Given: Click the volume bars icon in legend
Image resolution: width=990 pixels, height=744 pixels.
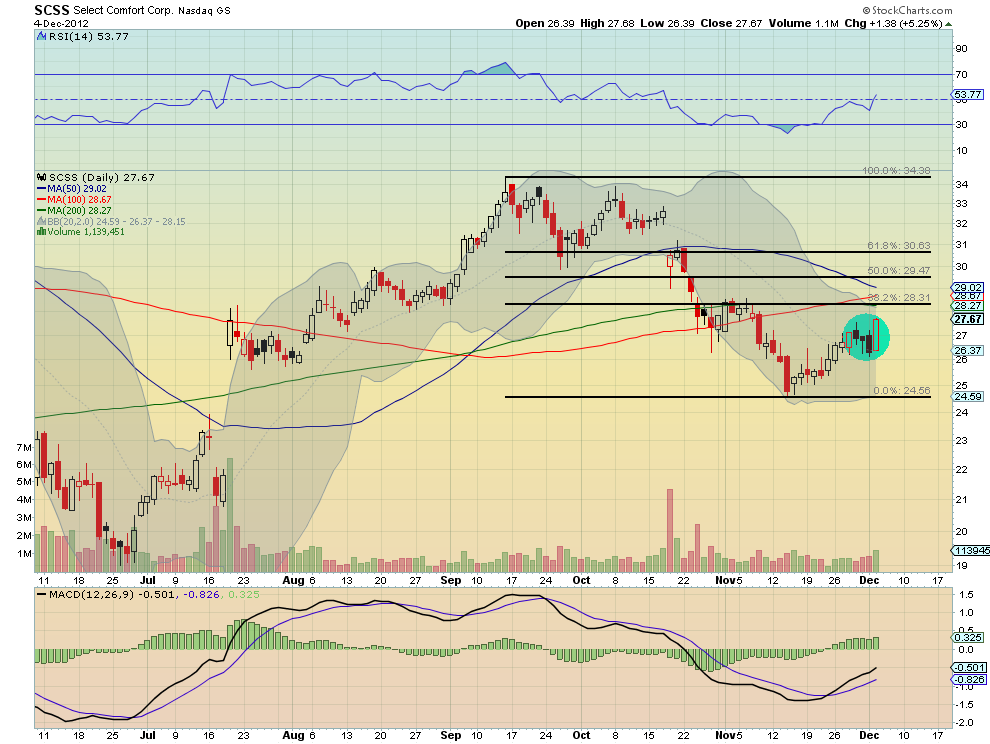Looking at the screenshot, I should [x=42, y=231].
